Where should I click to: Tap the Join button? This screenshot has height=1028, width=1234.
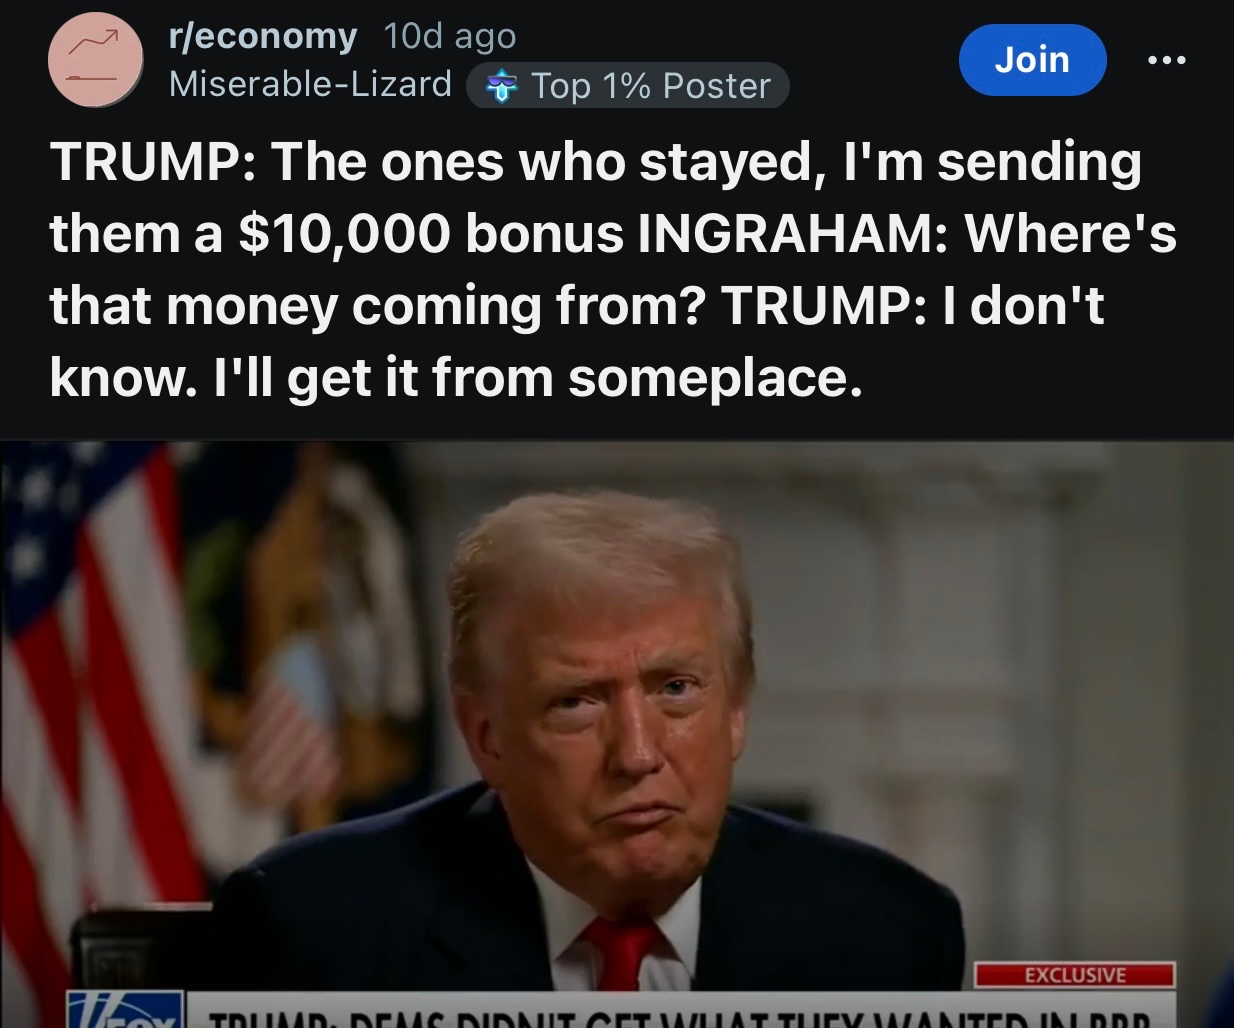(1032, 60)
